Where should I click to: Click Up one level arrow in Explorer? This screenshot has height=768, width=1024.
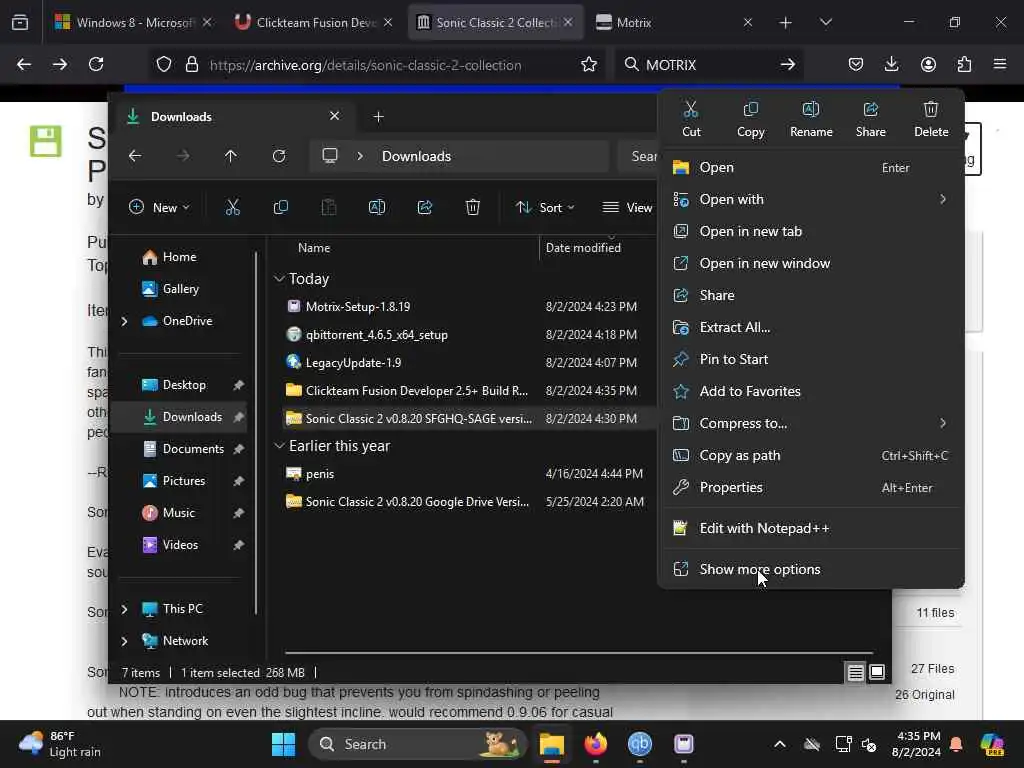coord(231,156)
